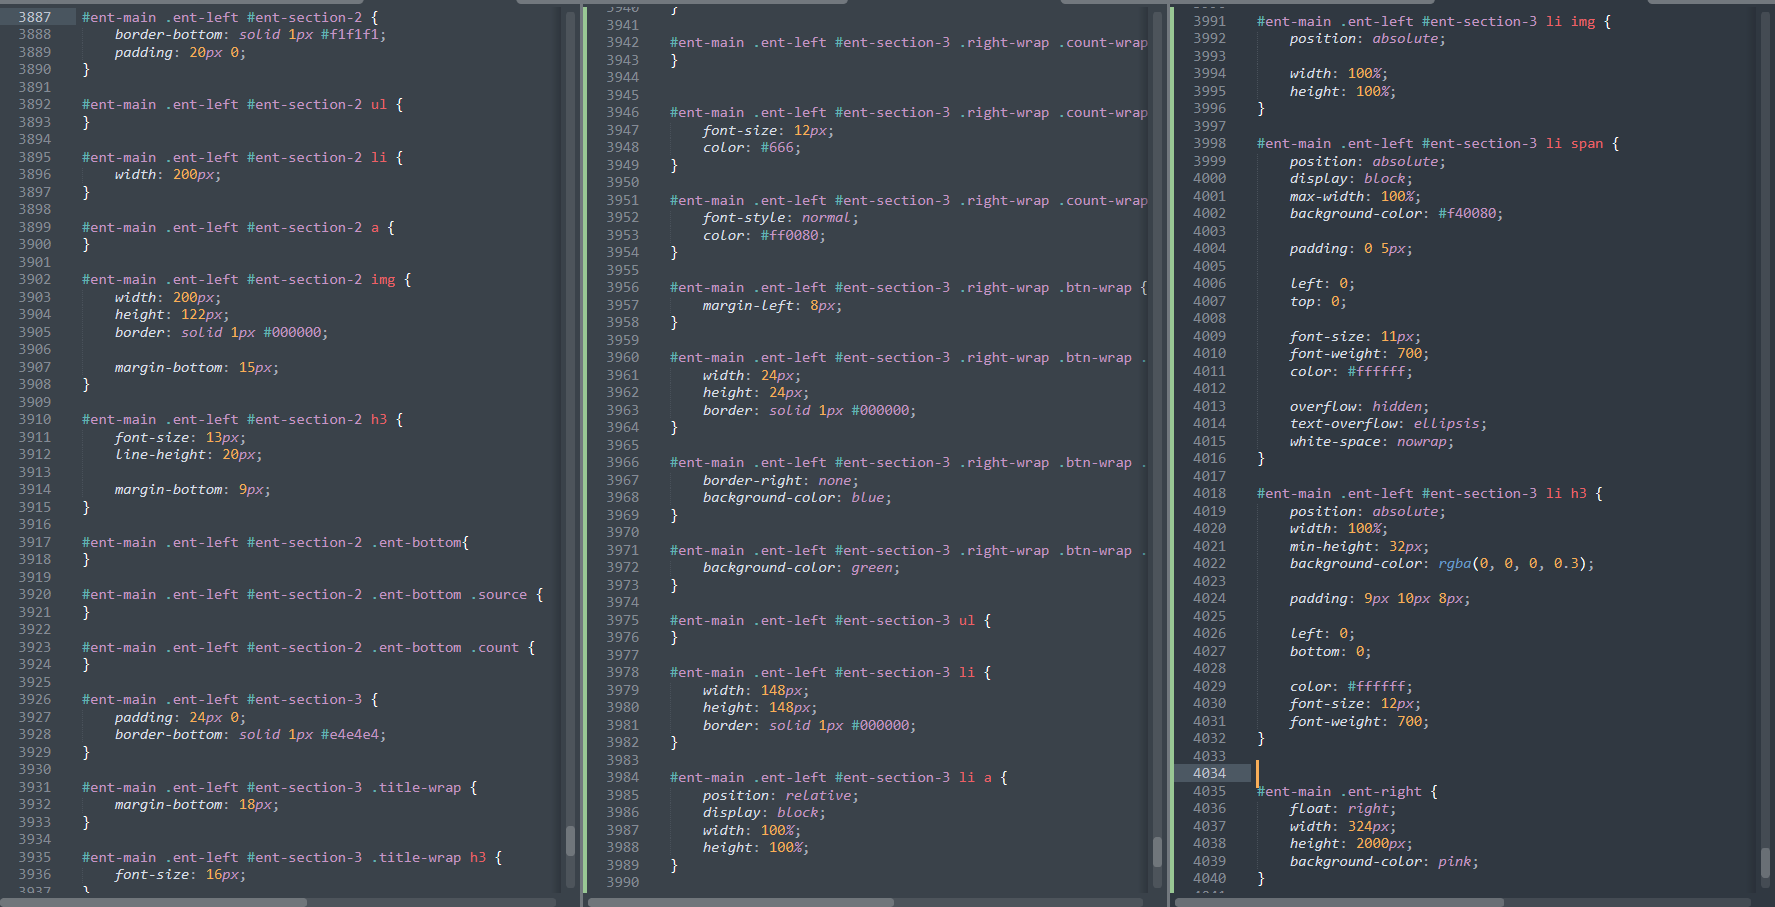Click 'font-style: normal;' on line 3952

[780, 218]
